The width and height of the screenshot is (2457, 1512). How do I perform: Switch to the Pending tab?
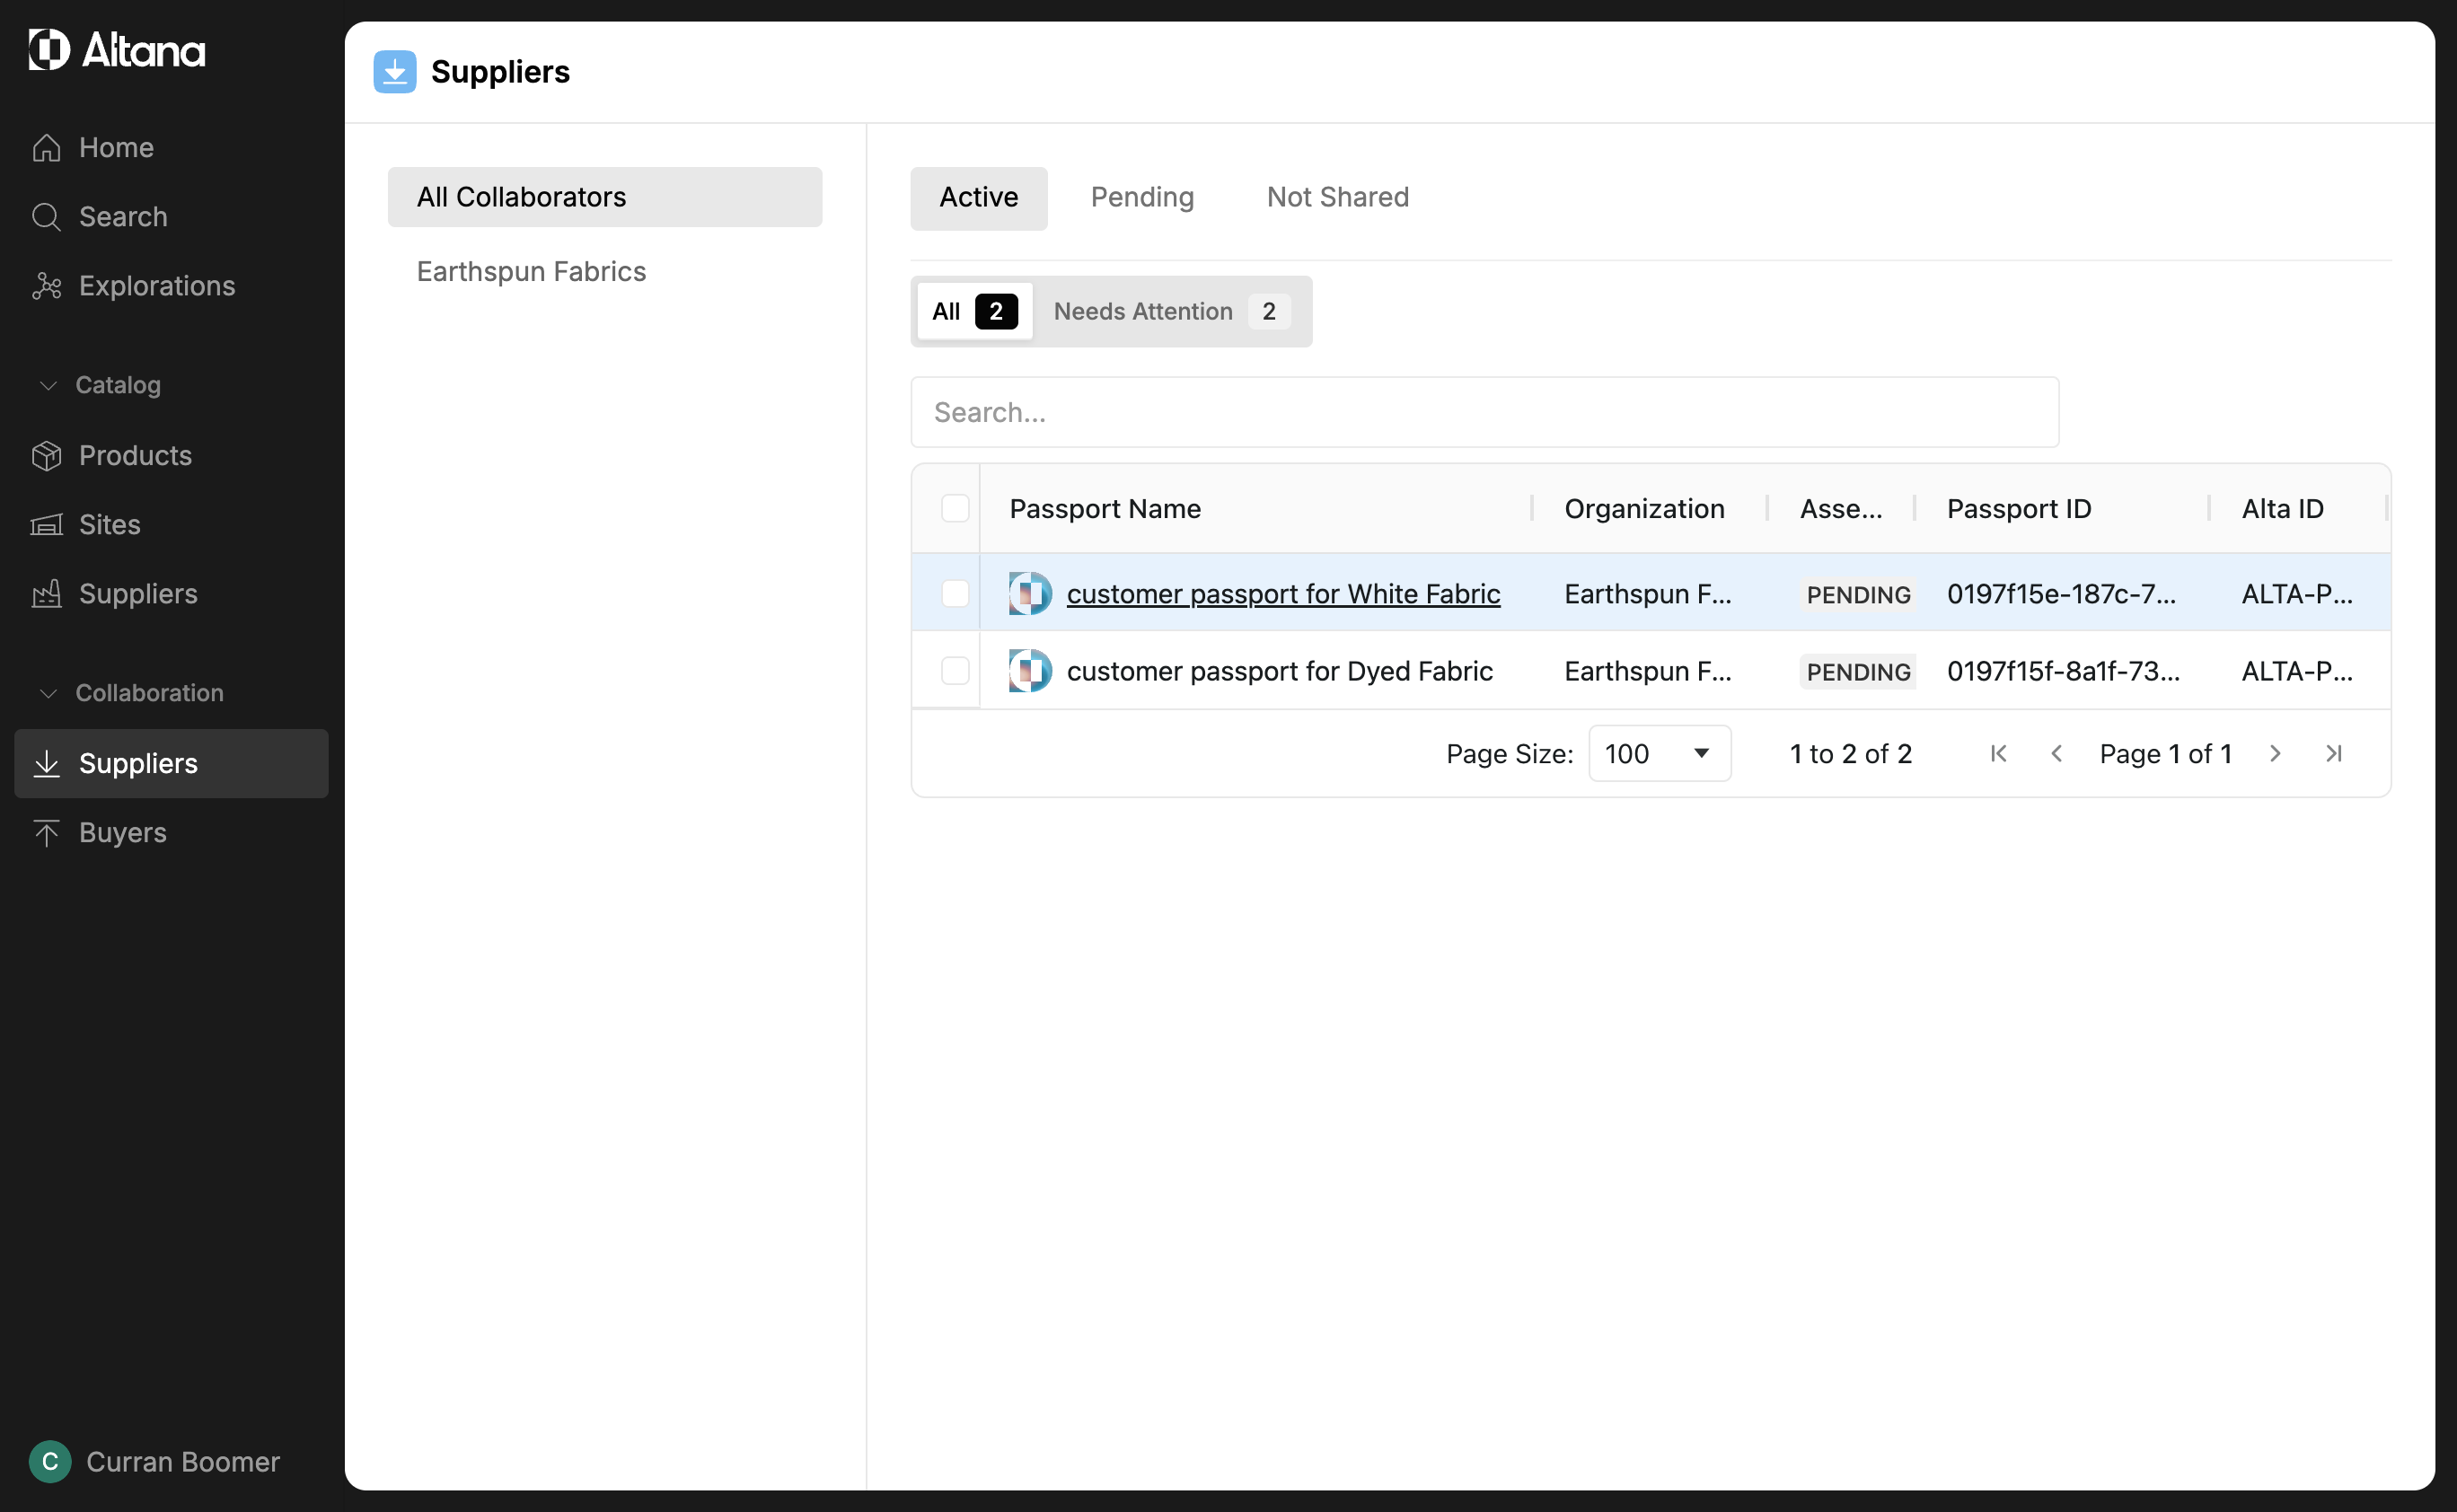coord(1142,197)
